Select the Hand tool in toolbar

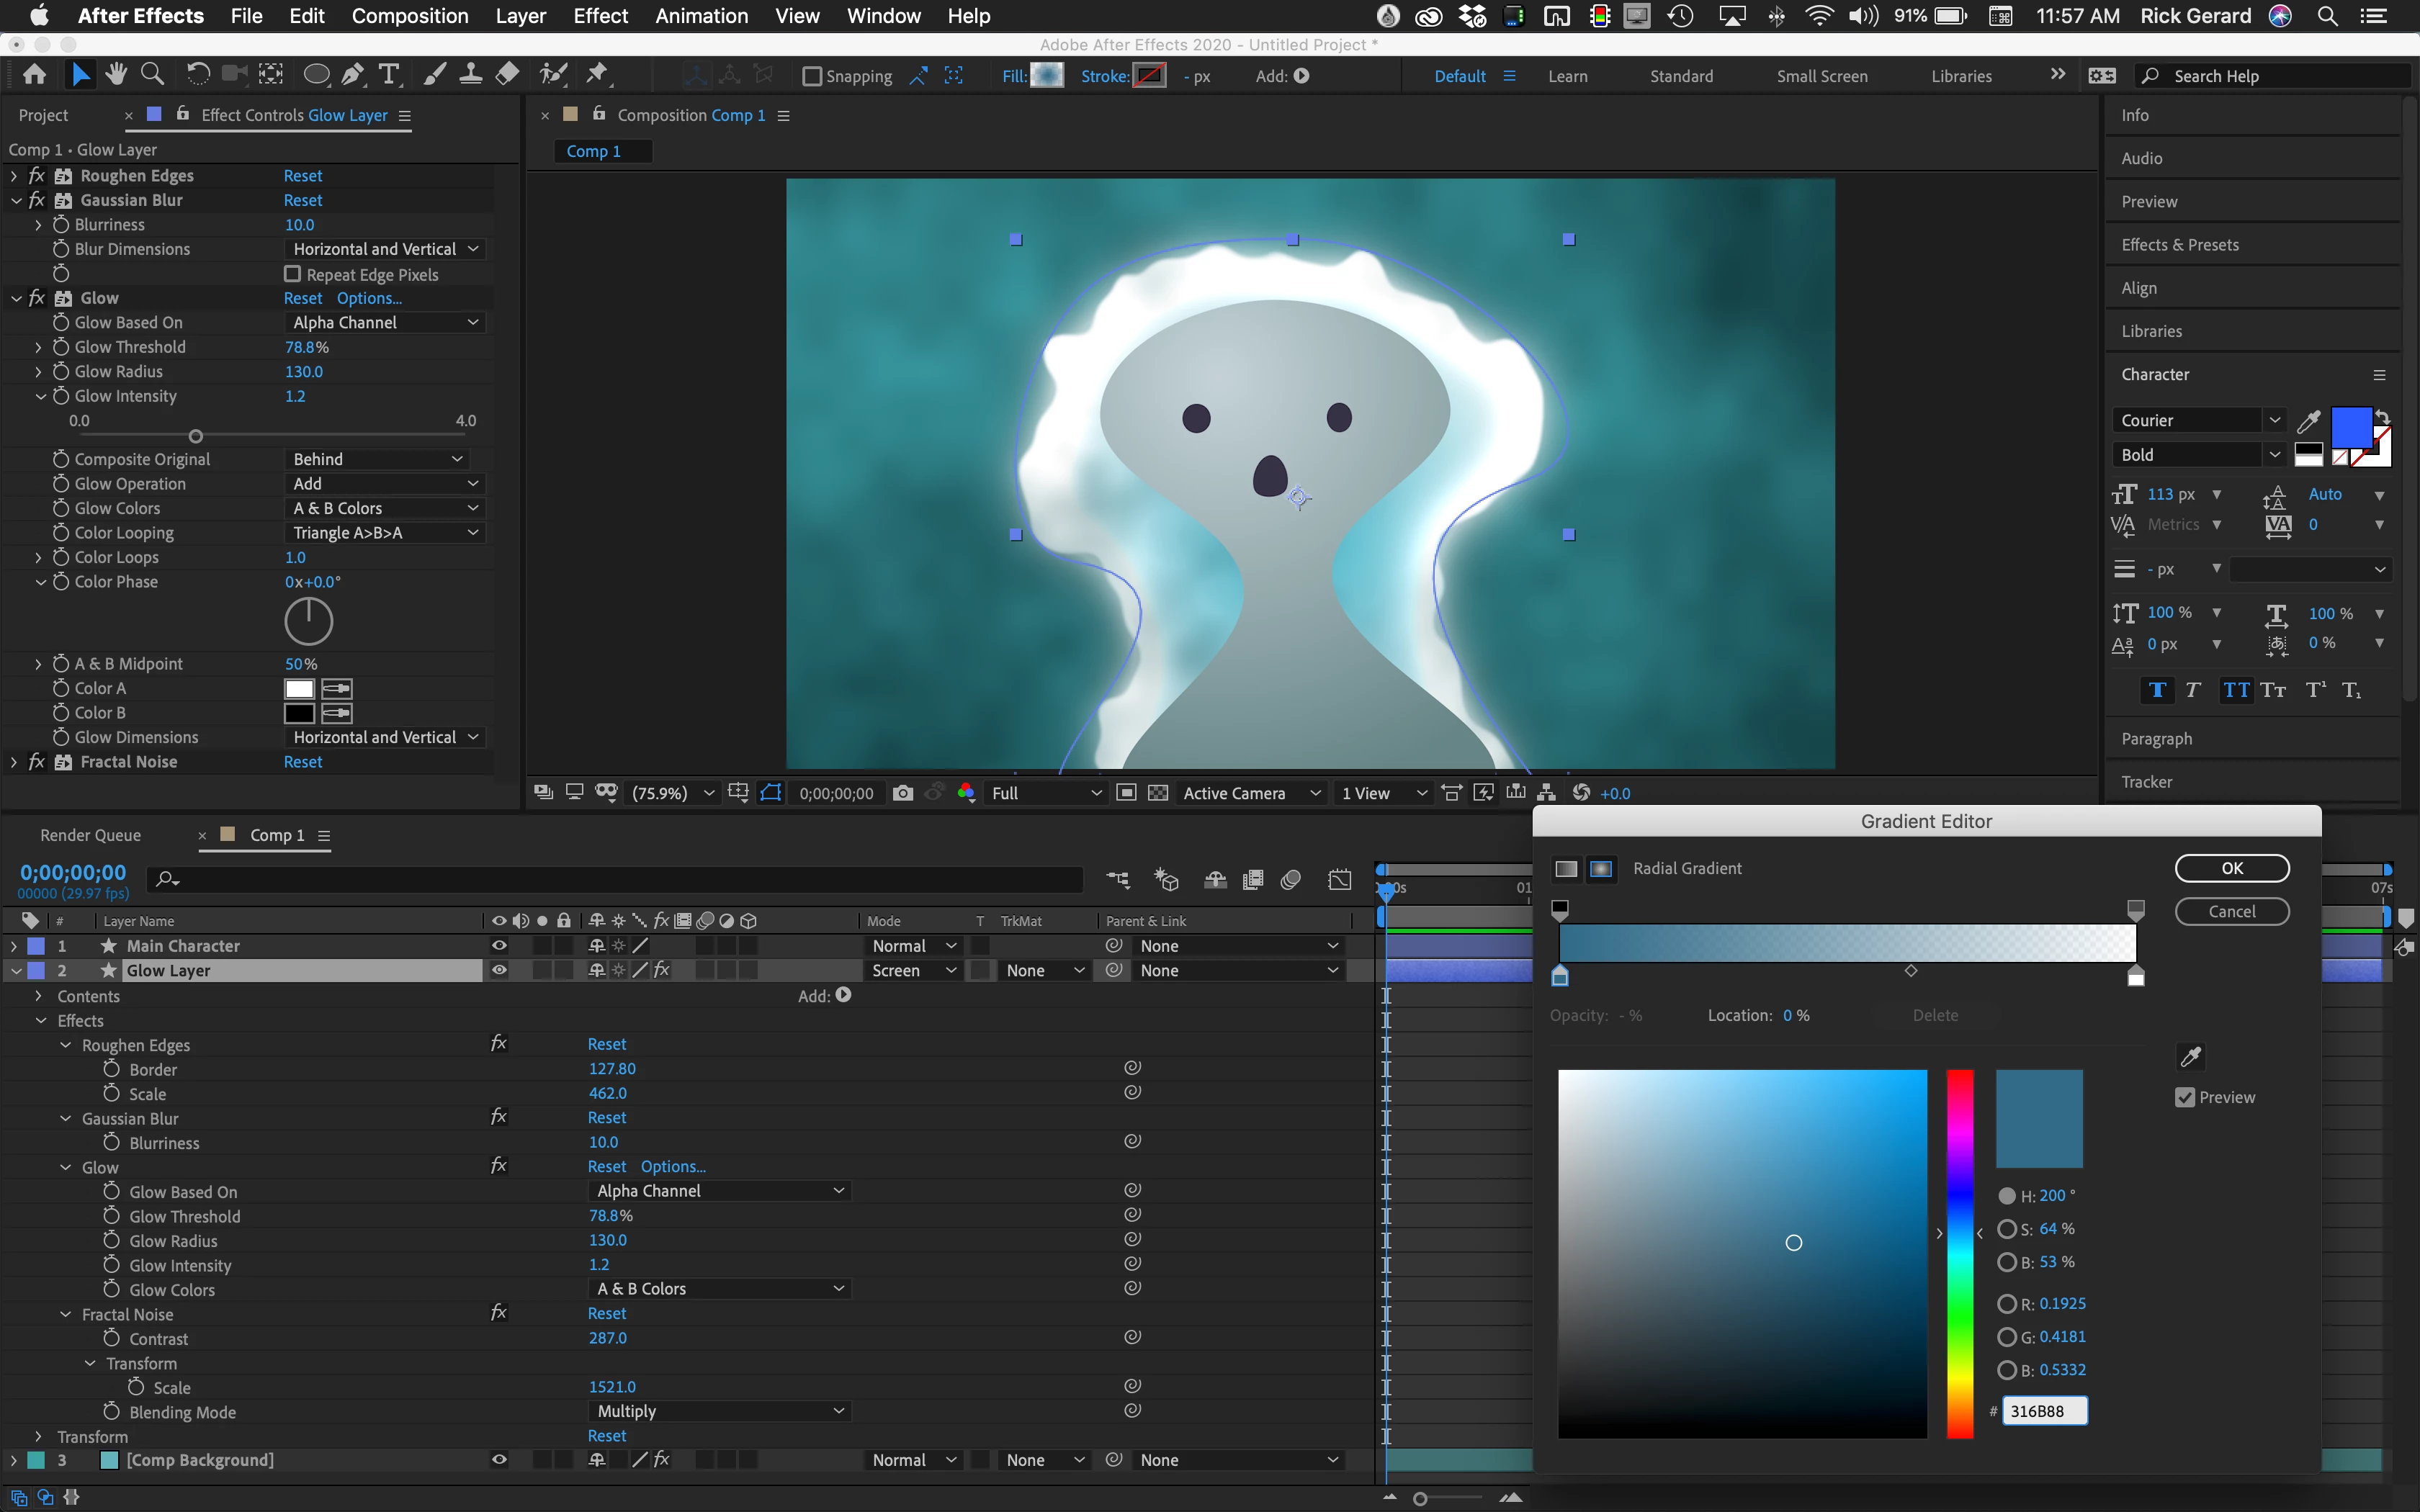click(x=116, y=74)
